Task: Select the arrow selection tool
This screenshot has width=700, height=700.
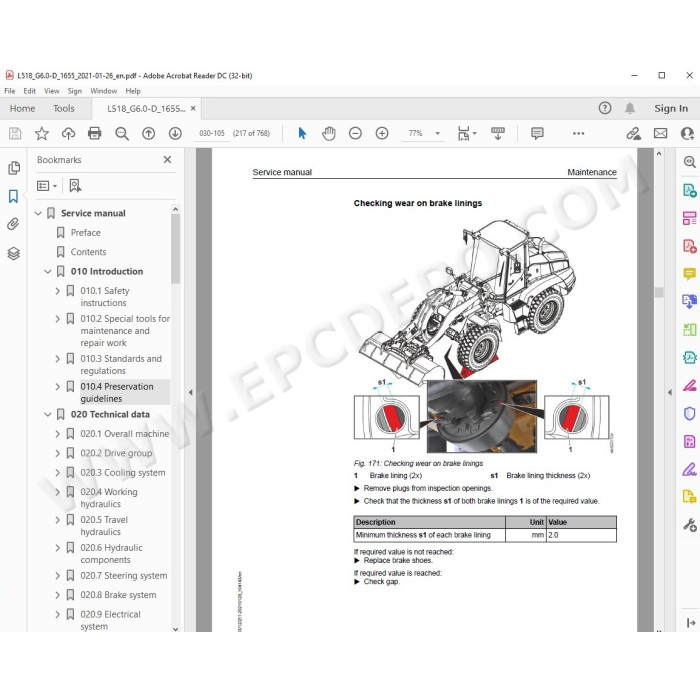Action: tap(302, 133)
